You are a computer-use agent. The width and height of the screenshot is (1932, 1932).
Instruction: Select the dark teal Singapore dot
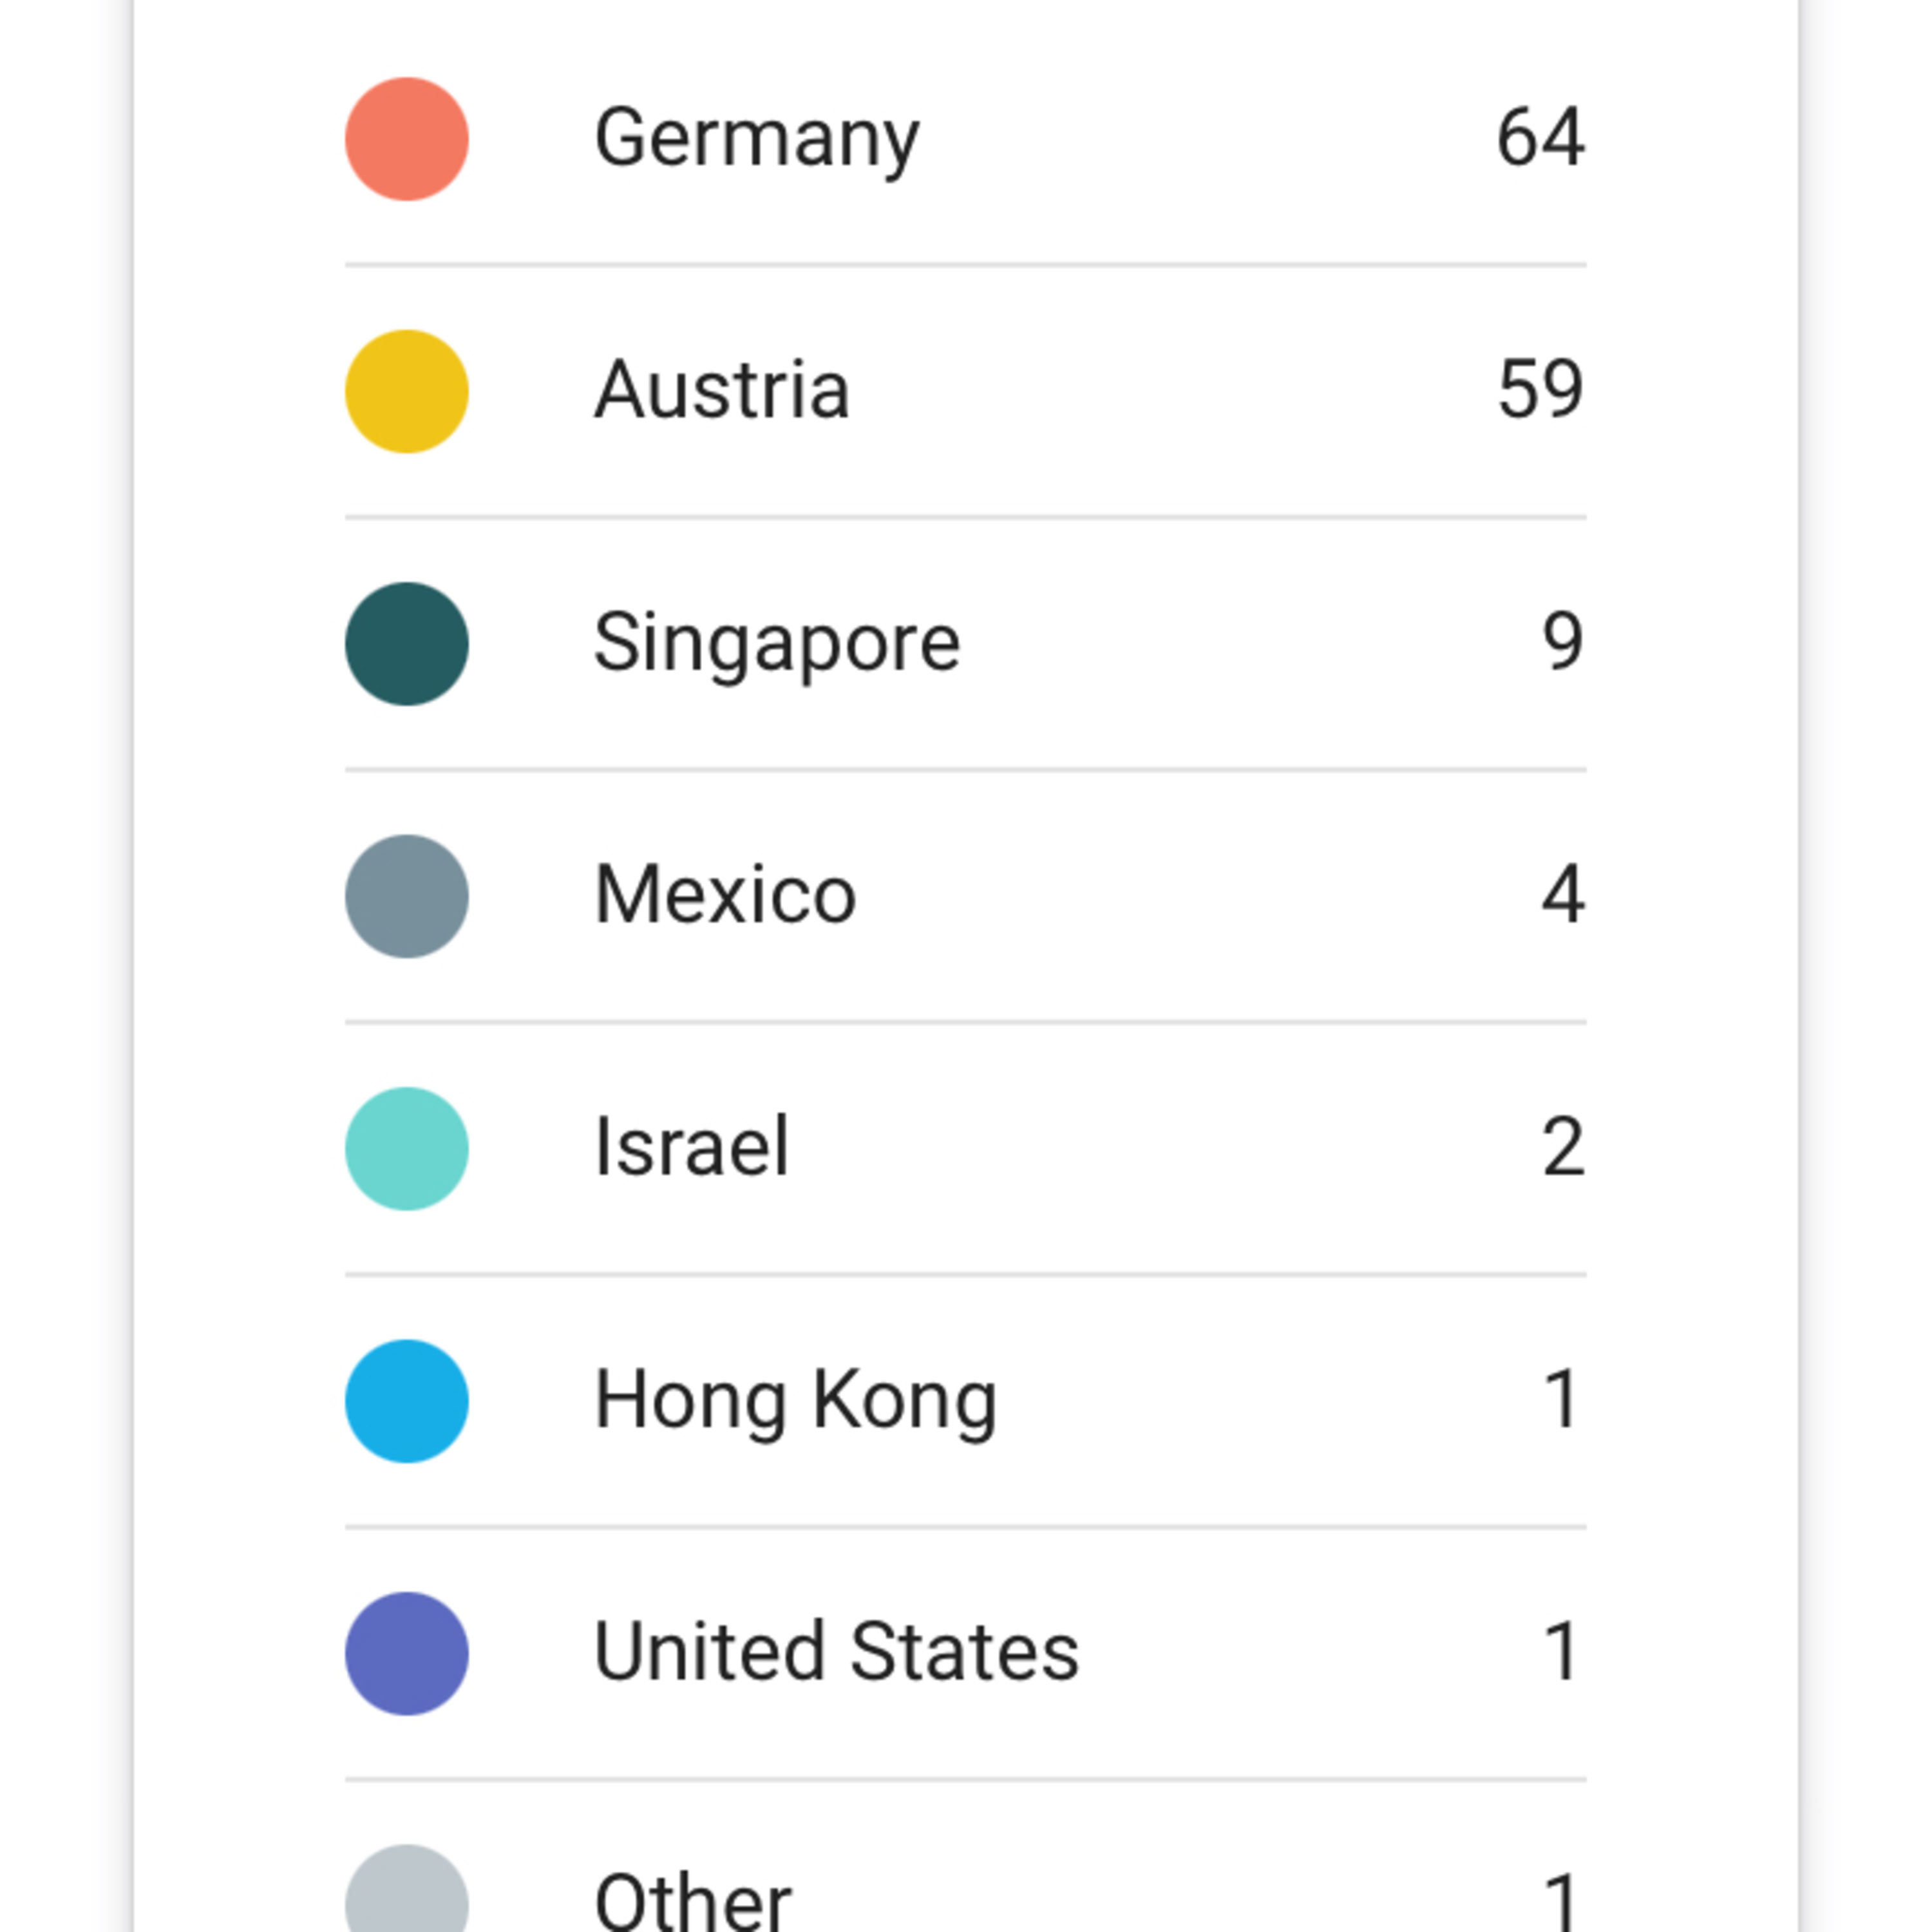tap(407, 644)
